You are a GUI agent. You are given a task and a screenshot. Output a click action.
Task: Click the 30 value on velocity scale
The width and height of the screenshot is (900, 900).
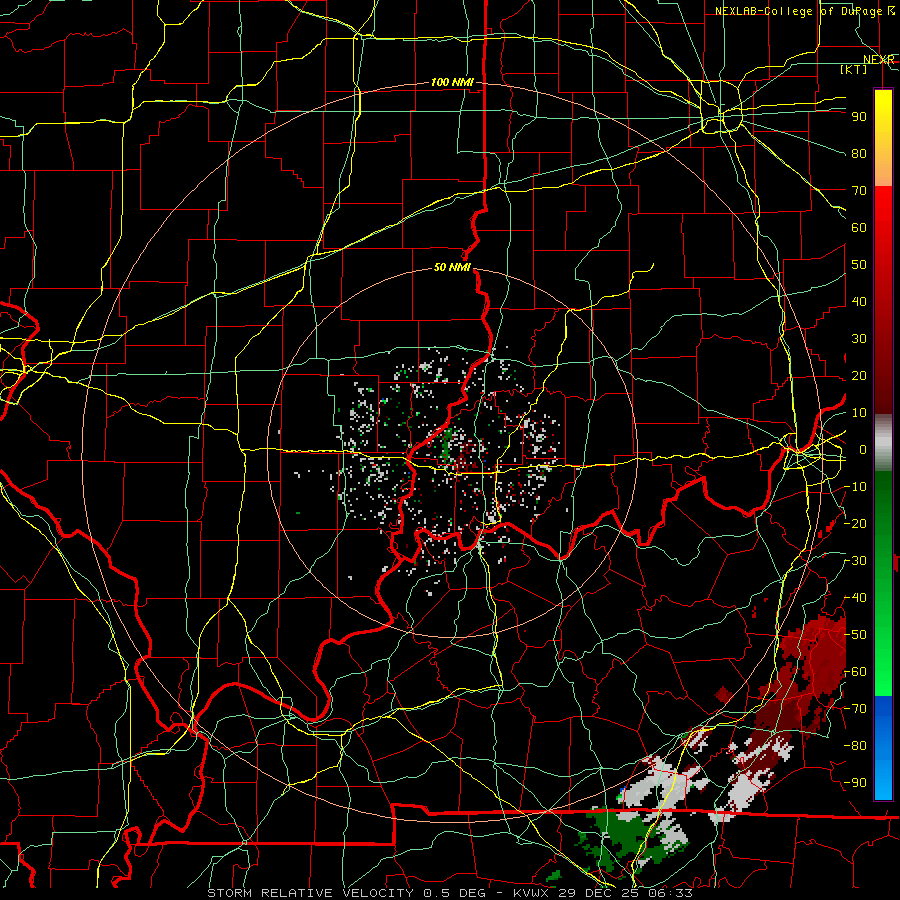(859, 339)
